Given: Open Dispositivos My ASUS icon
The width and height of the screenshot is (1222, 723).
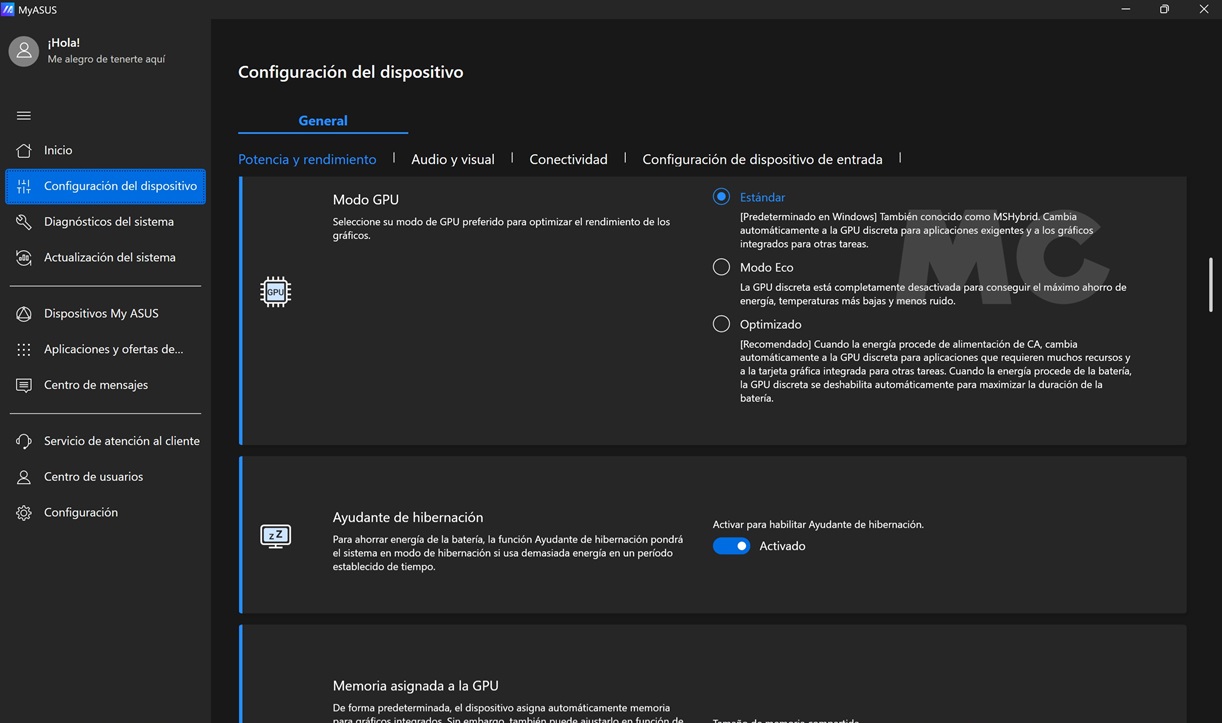Looking at the screenshot, I should click(x=24, y=314).
